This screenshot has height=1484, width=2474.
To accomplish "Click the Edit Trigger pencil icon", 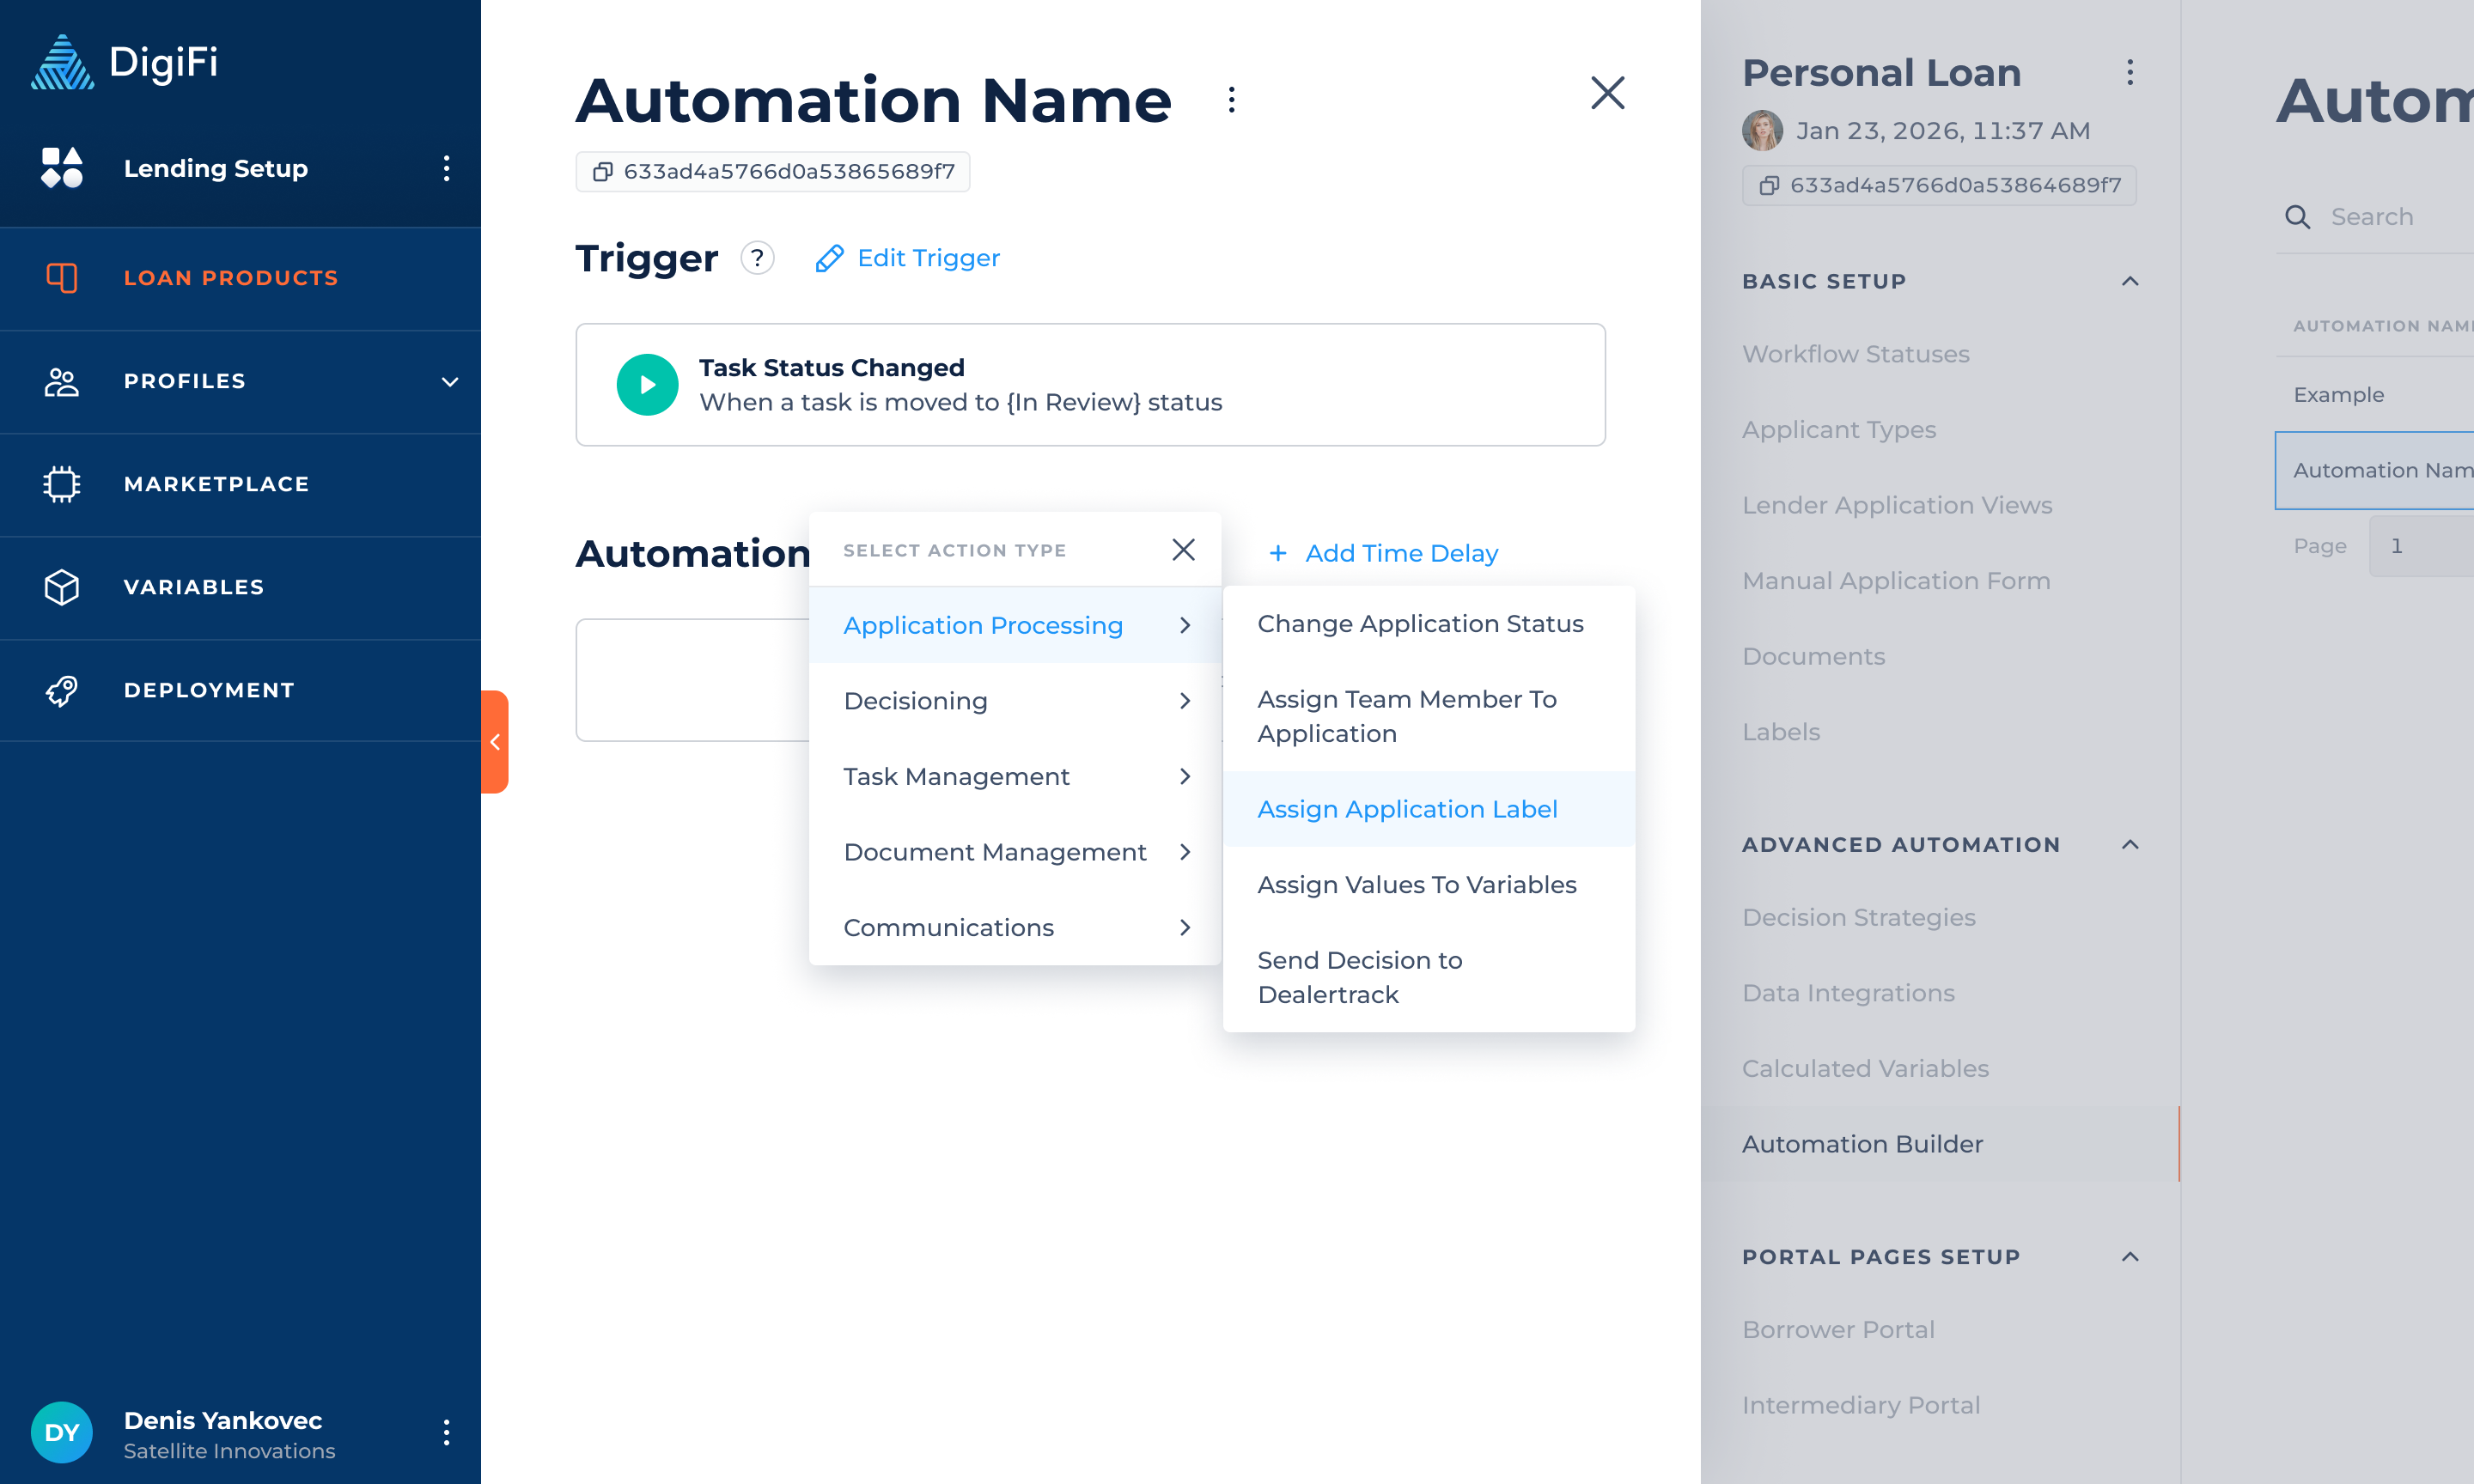I will tap(829, 258).
